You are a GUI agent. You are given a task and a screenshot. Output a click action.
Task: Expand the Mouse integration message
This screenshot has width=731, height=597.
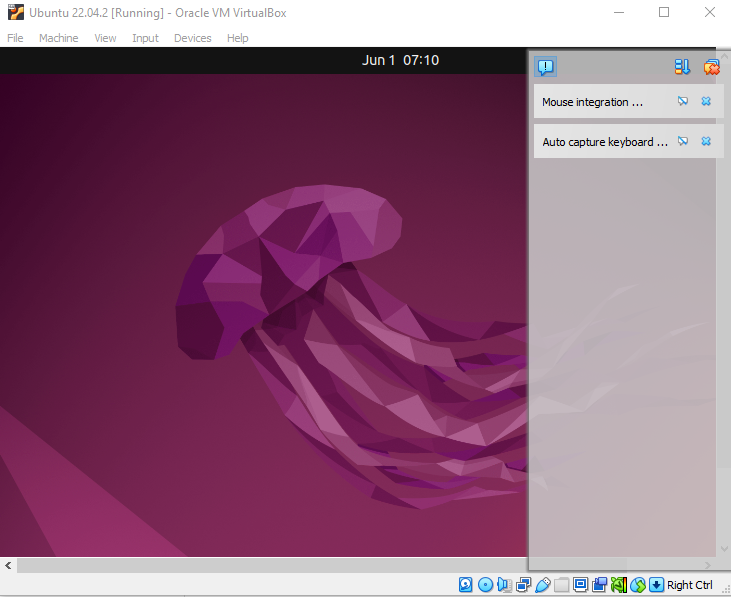point(593,102)
